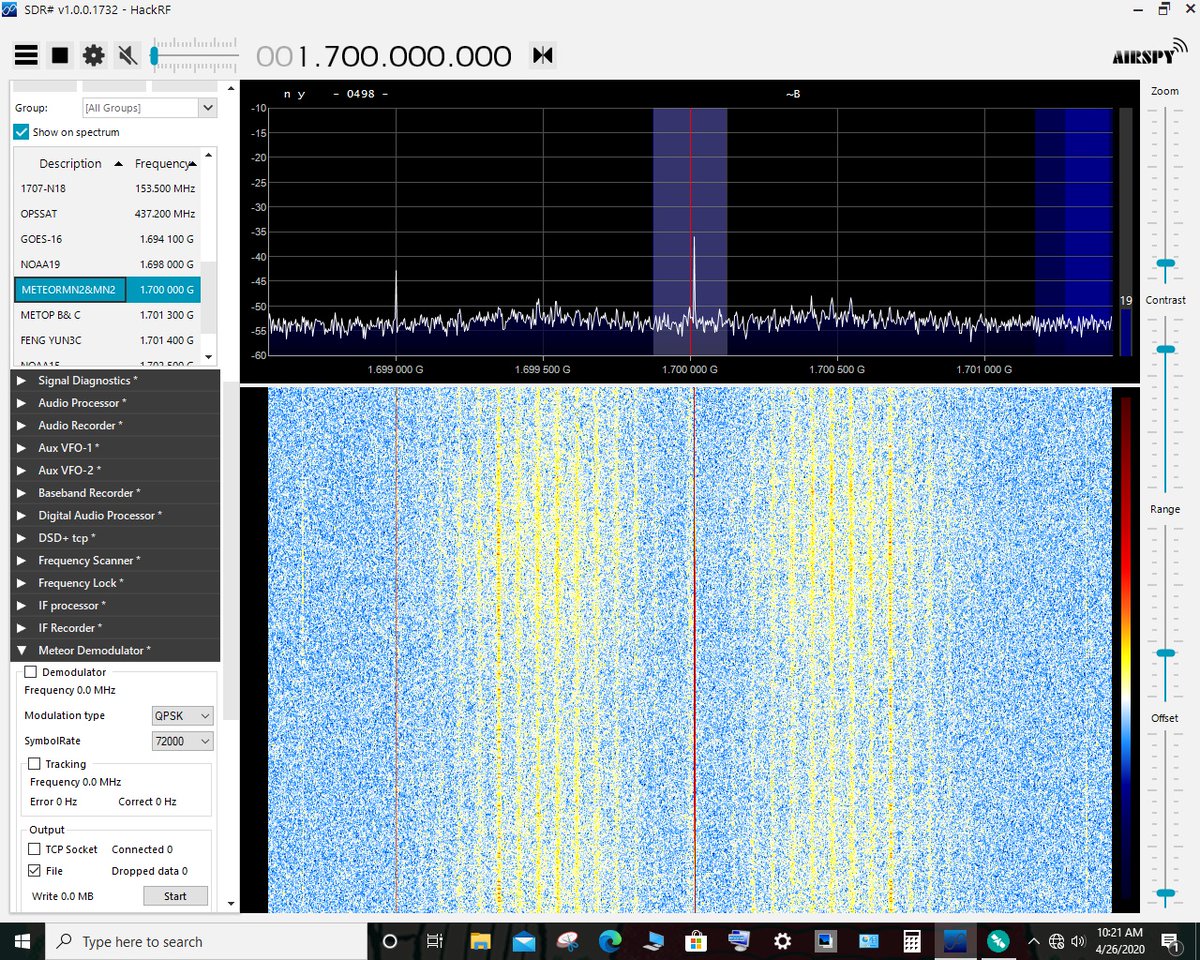
Task: Expand the Audio Recorder panel
Action: (115, 426)
